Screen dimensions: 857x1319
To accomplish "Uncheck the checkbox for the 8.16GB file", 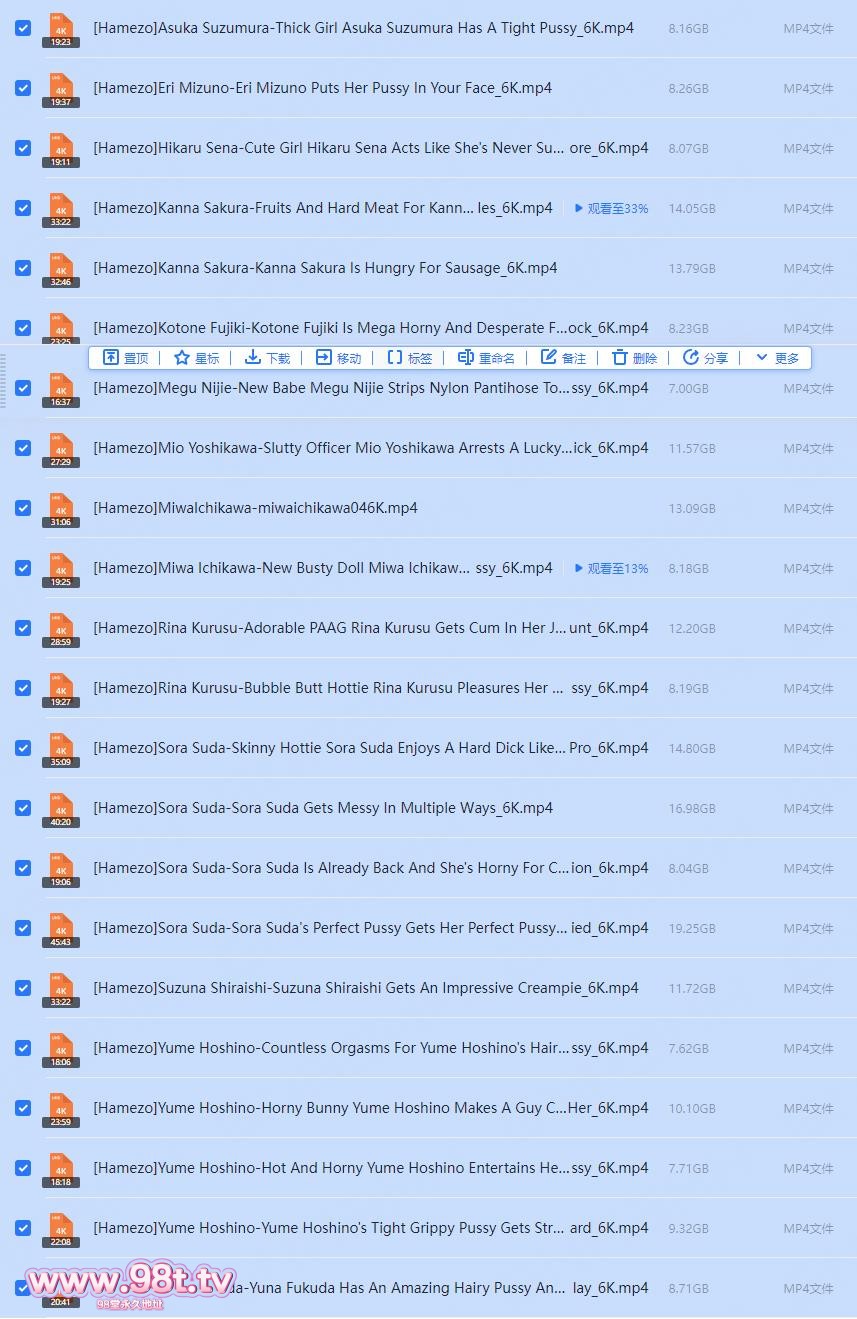I will (23, 28).
